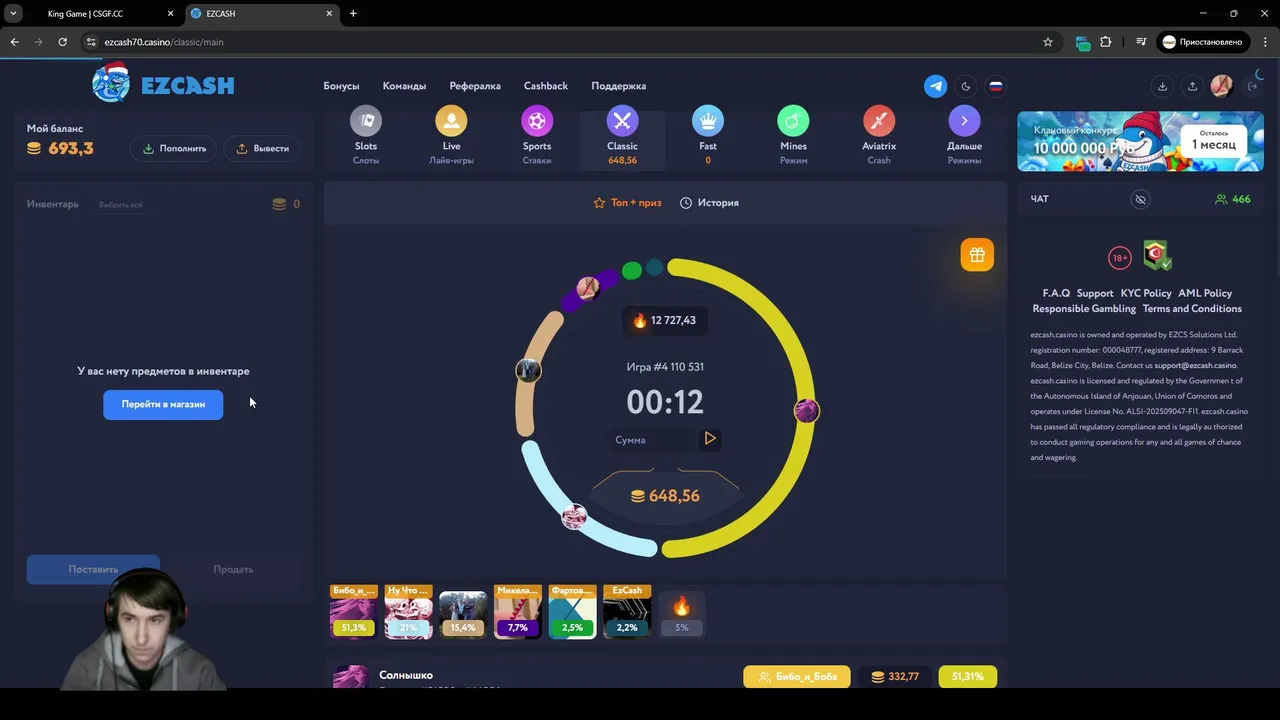Select player card with 51,3% chance
The width and height of the screenshot is (1280, 720).
point(354,612)
